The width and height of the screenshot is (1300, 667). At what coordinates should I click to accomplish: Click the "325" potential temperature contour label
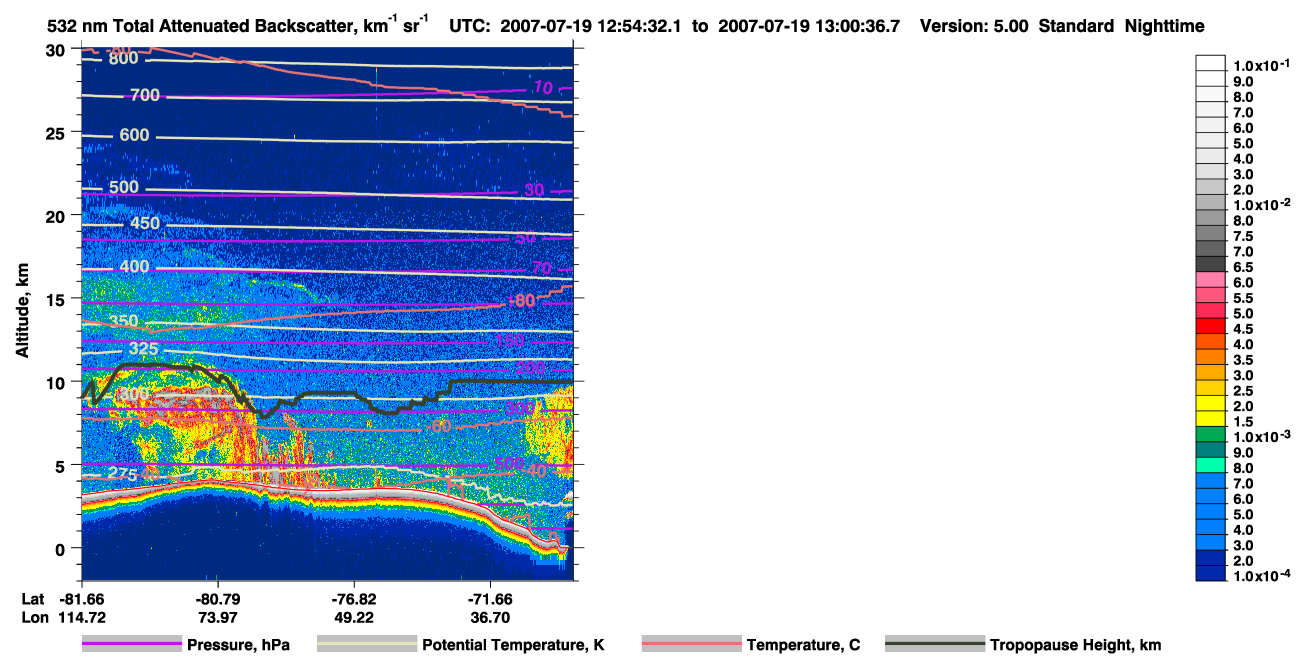click(x=144, y=350)
